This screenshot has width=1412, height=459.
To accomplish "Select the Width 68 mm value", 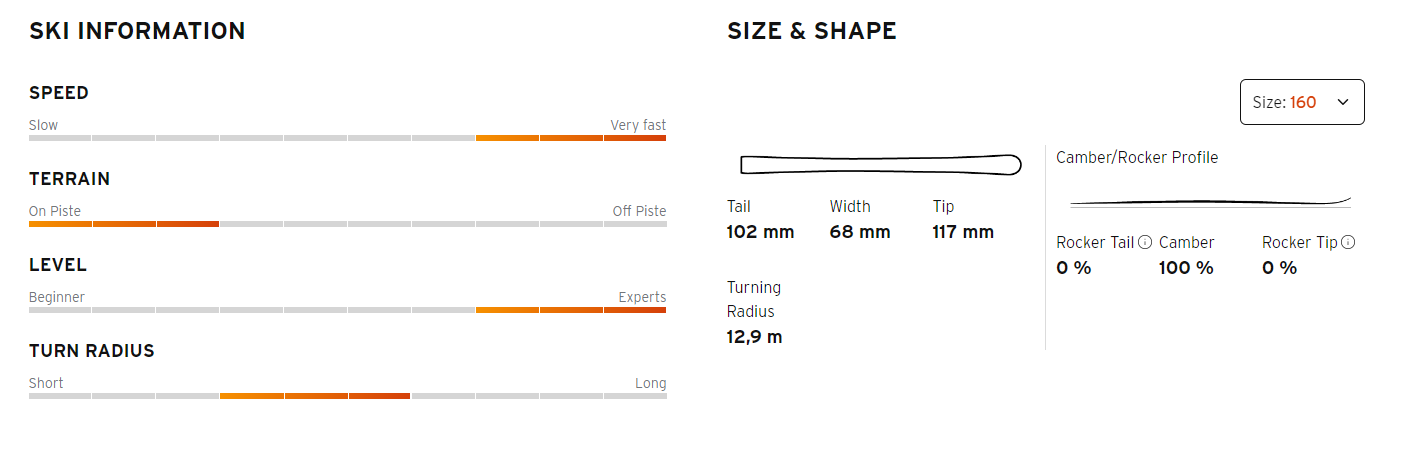I will [860, 232].
